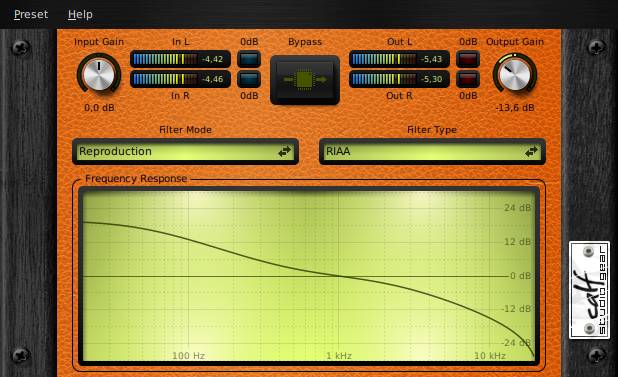The height and width of the screenshot is (377, 618).
Task: Toggle the Bypass chip button
Action: pos(305,80)
